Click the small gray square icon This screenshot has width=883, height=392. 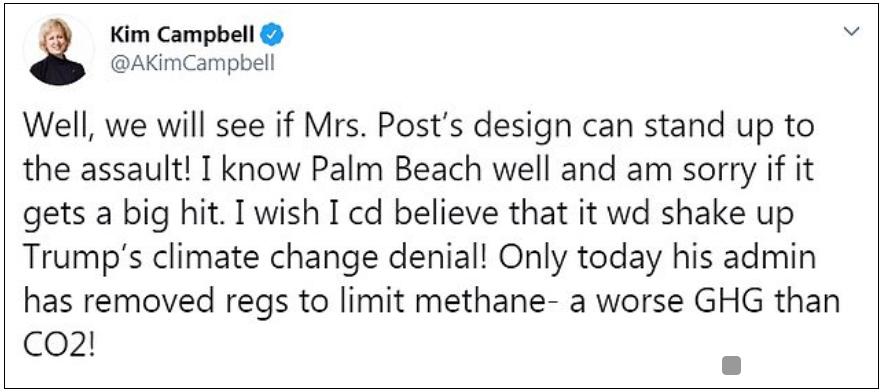point(731,366)
